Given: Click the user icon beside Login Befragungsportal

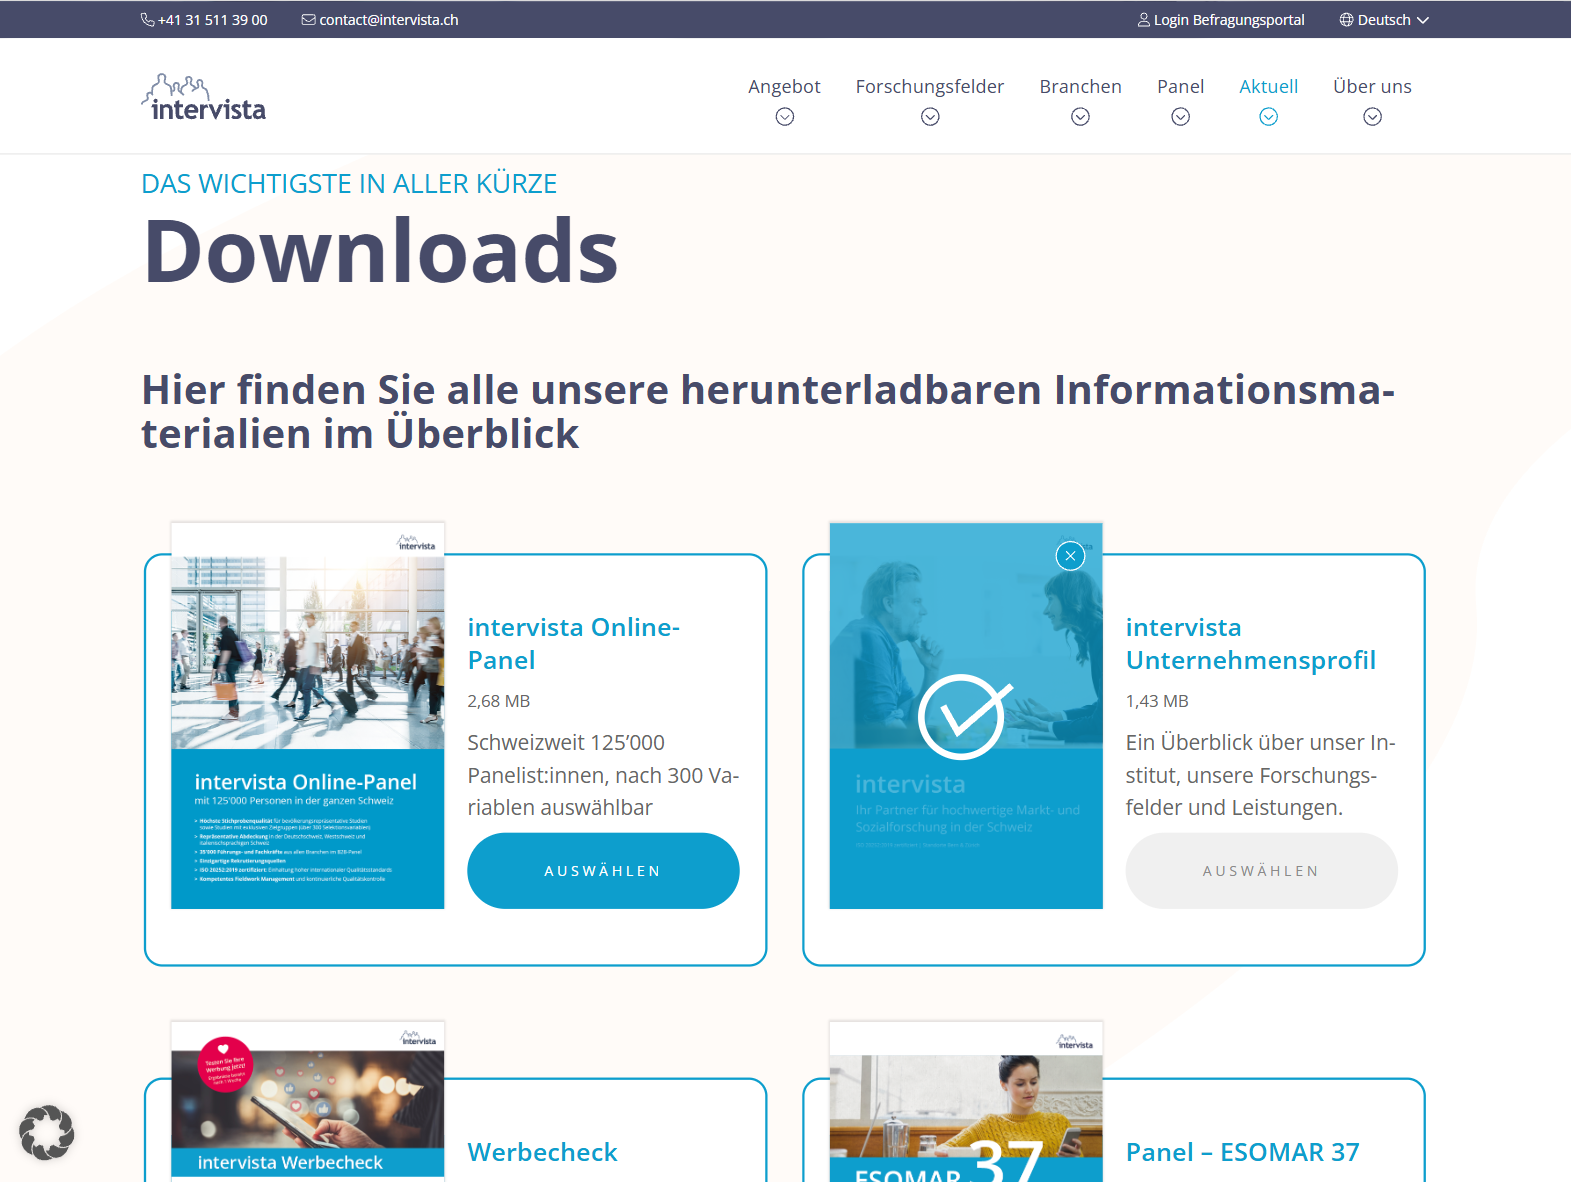Looking at the screenshot, I should 1143,20.
